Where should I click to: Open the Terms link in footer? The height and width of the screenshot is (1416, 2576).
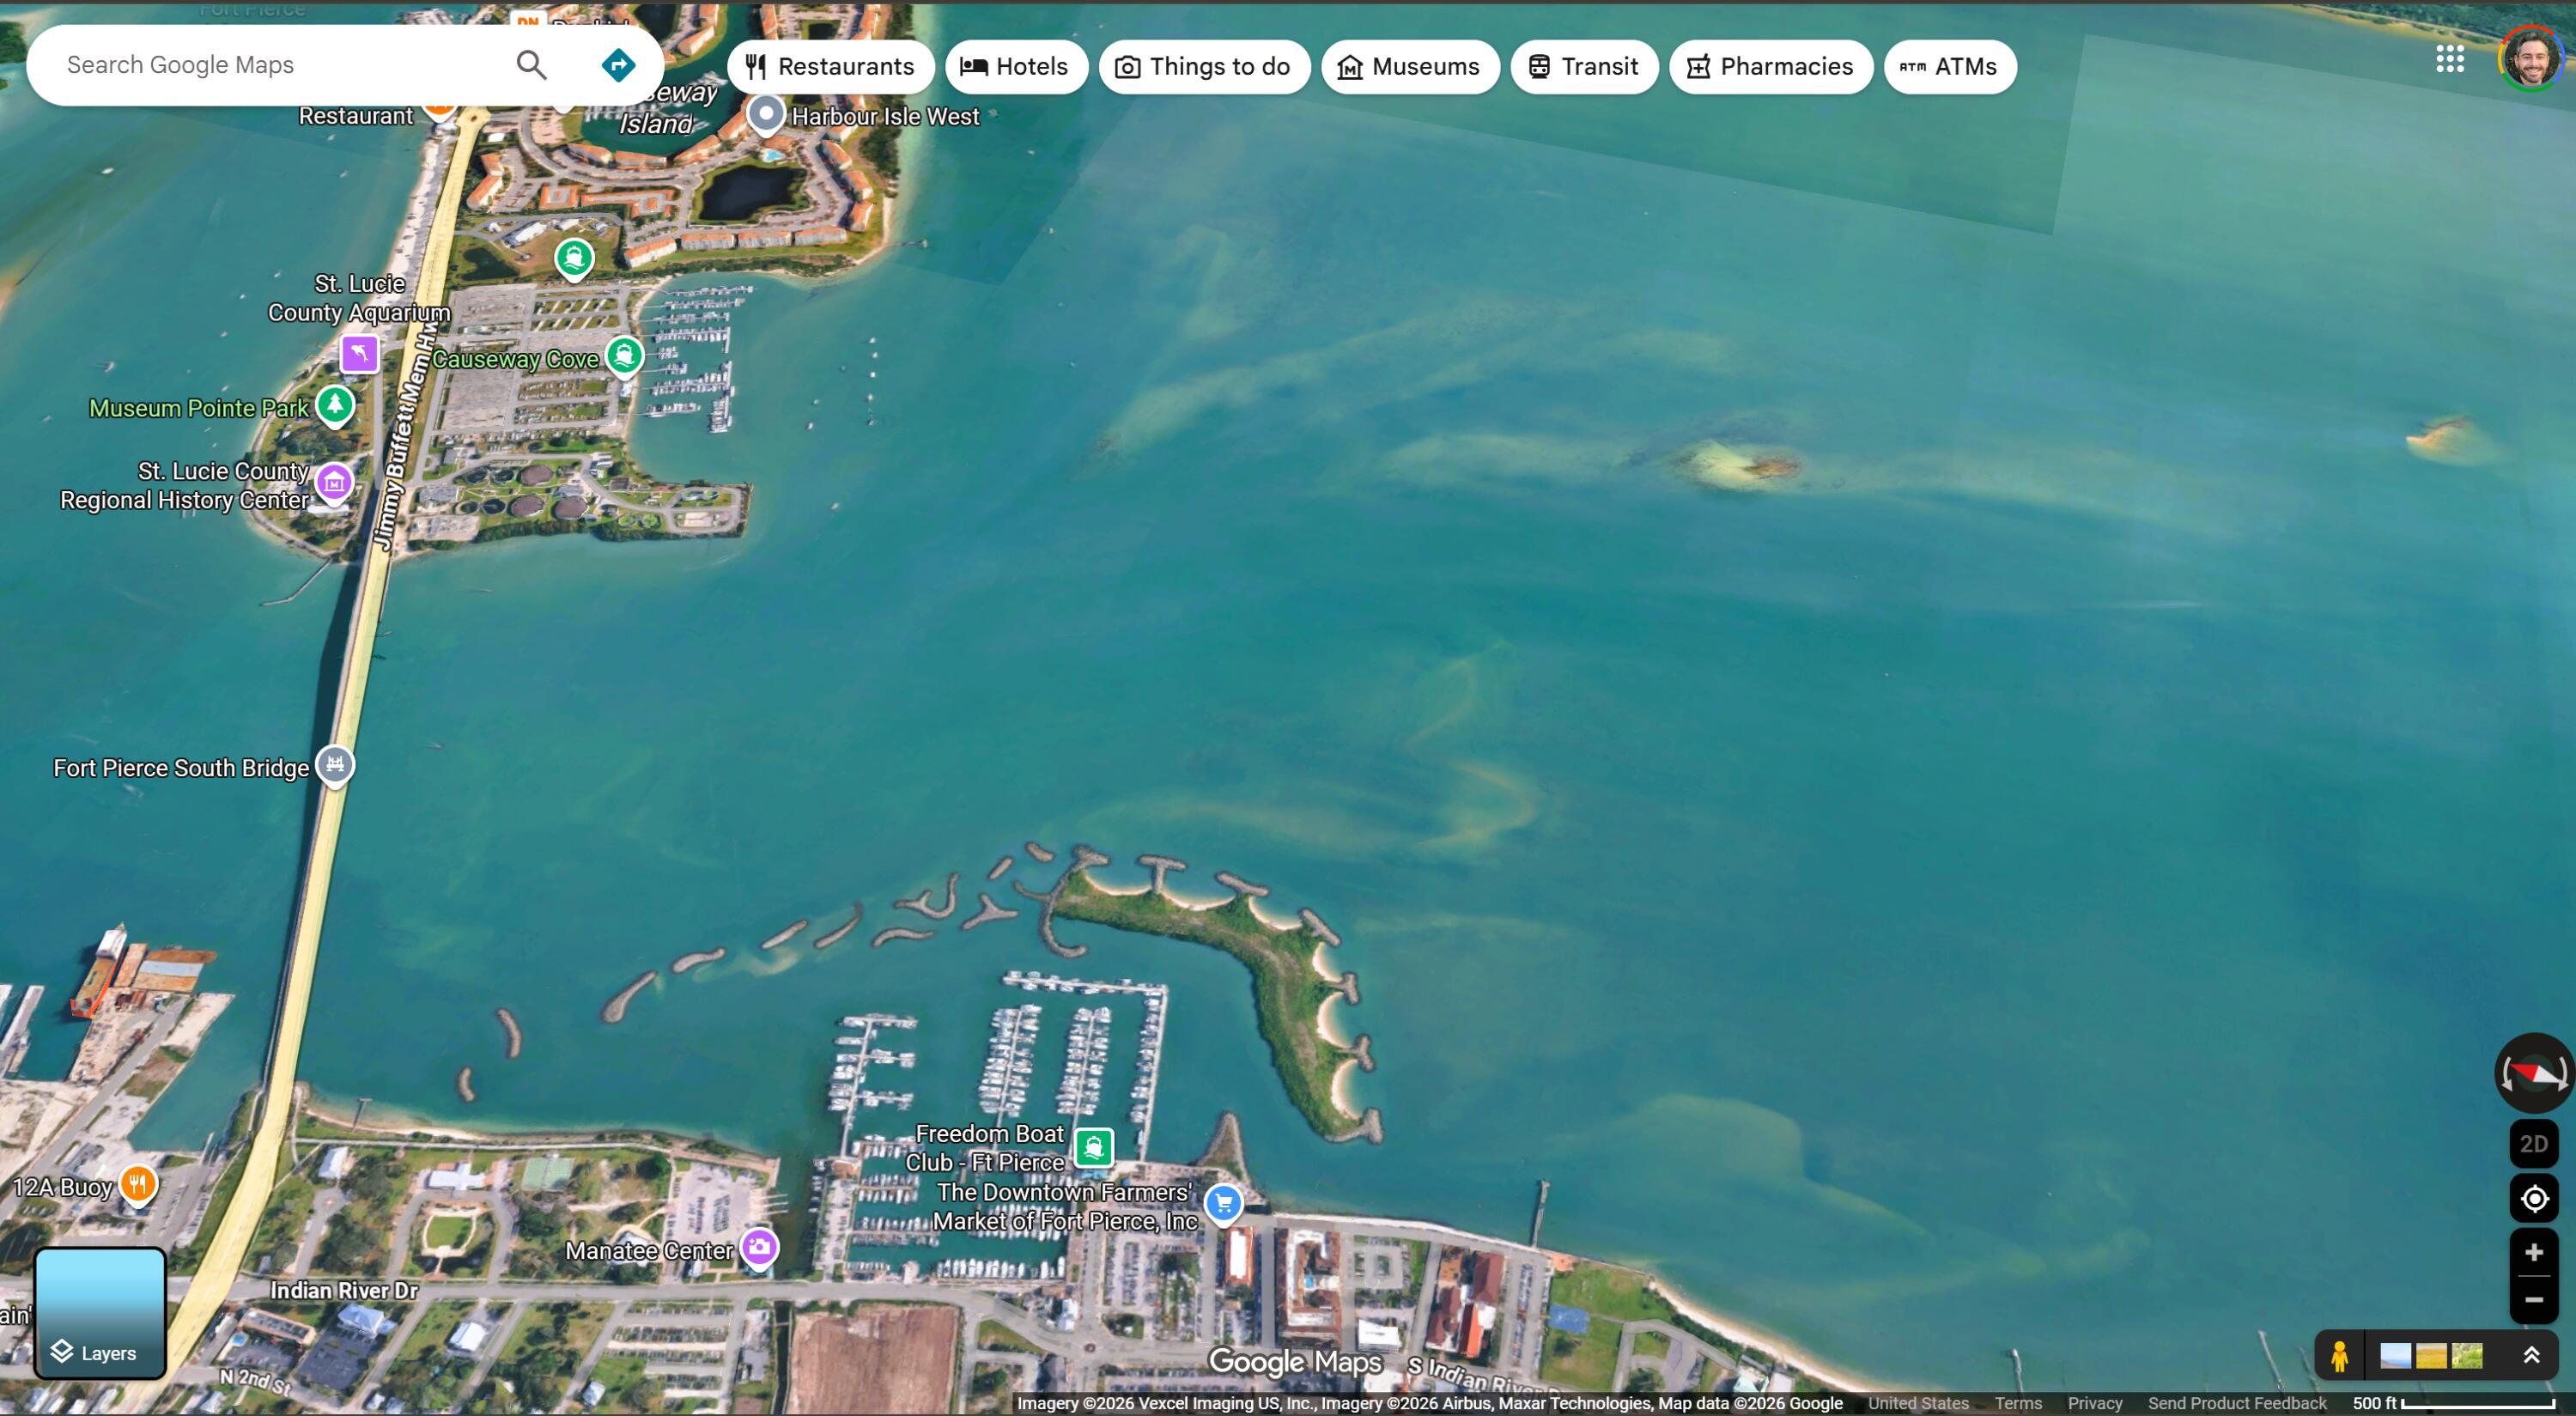(x=2017, y=1403)
